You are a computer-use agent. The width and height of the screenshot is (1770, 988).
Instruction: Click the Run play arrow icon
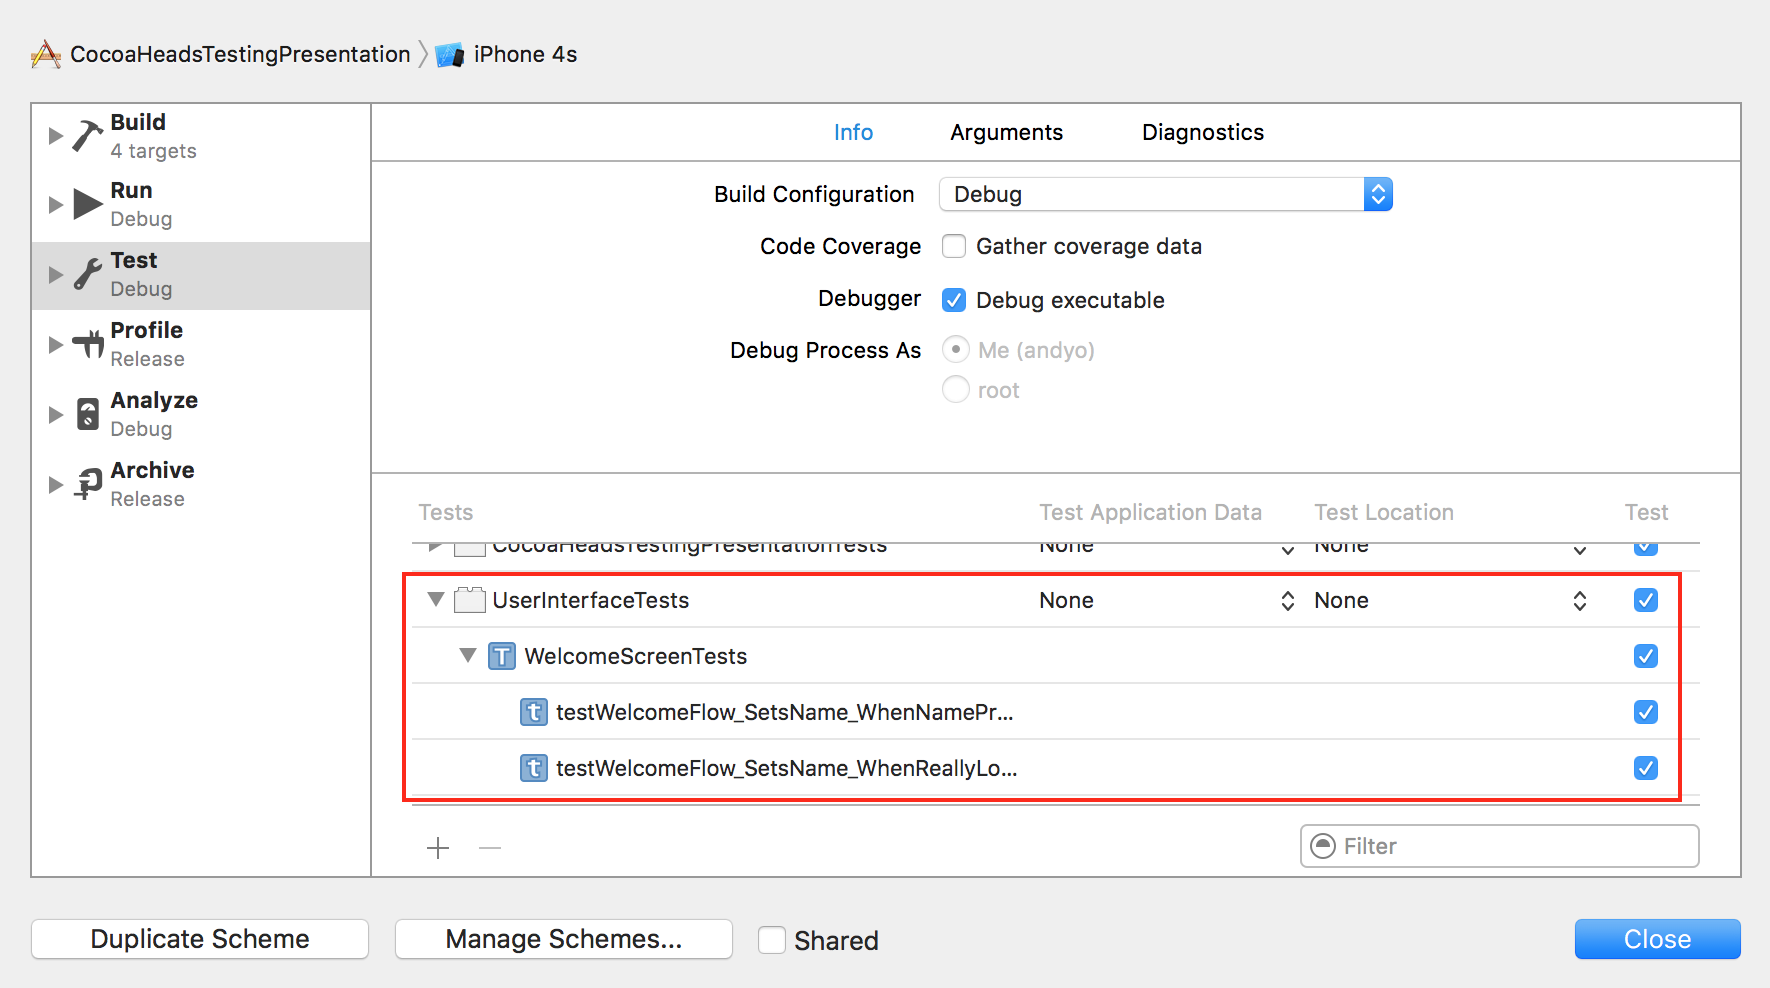(88, 205)
